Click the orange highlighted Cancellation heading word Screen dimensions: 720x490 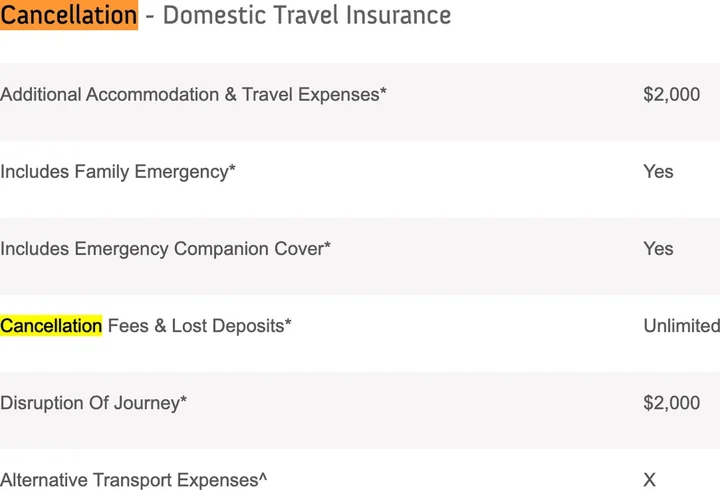(x=69, y=15)
